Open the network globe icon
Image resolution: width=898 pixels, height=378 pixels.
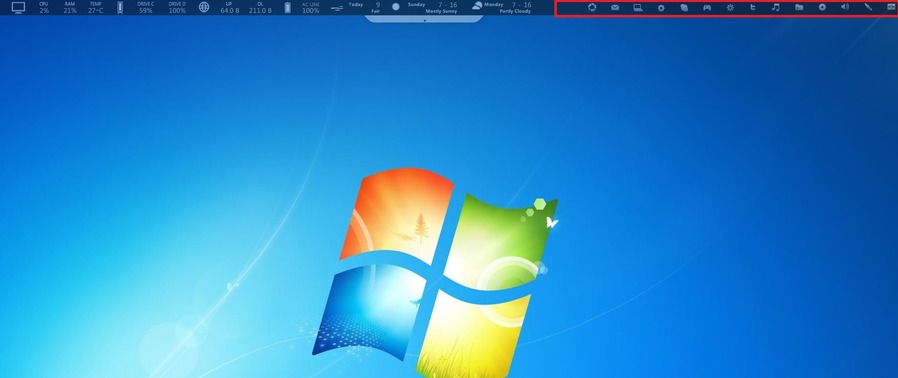click(x=204, y=7)
